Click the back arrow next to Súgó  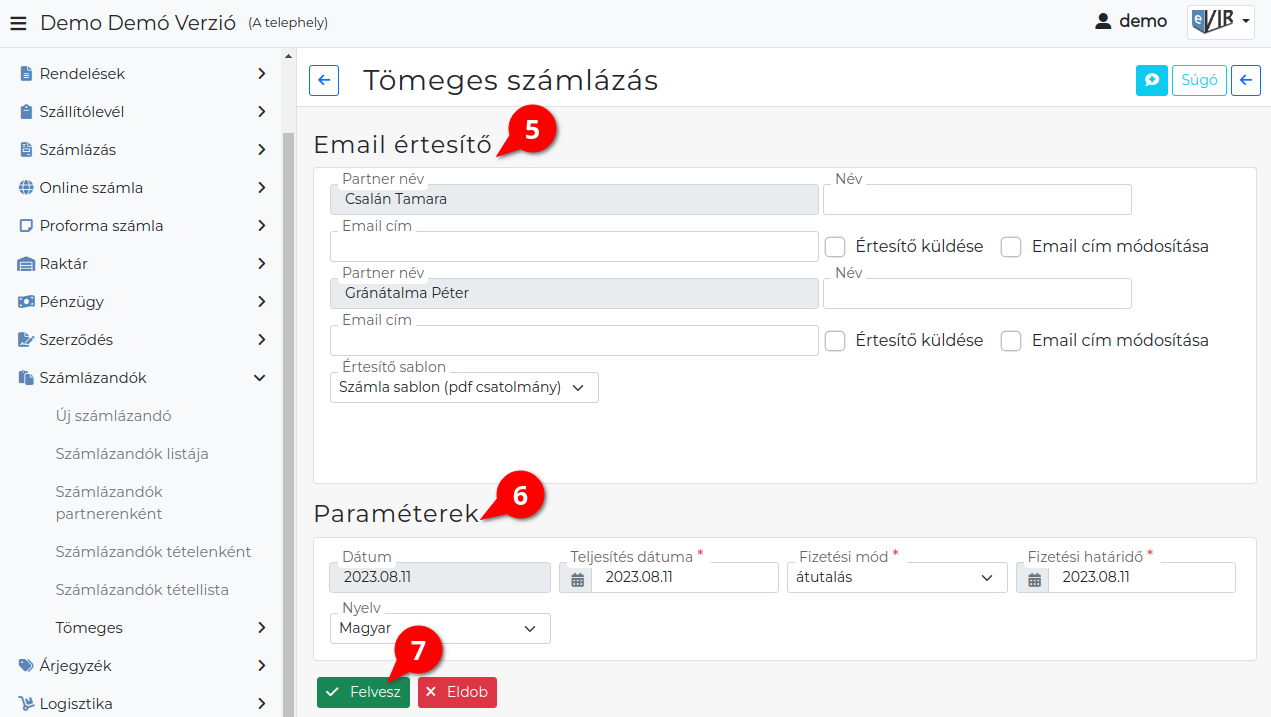point(1246,80)
